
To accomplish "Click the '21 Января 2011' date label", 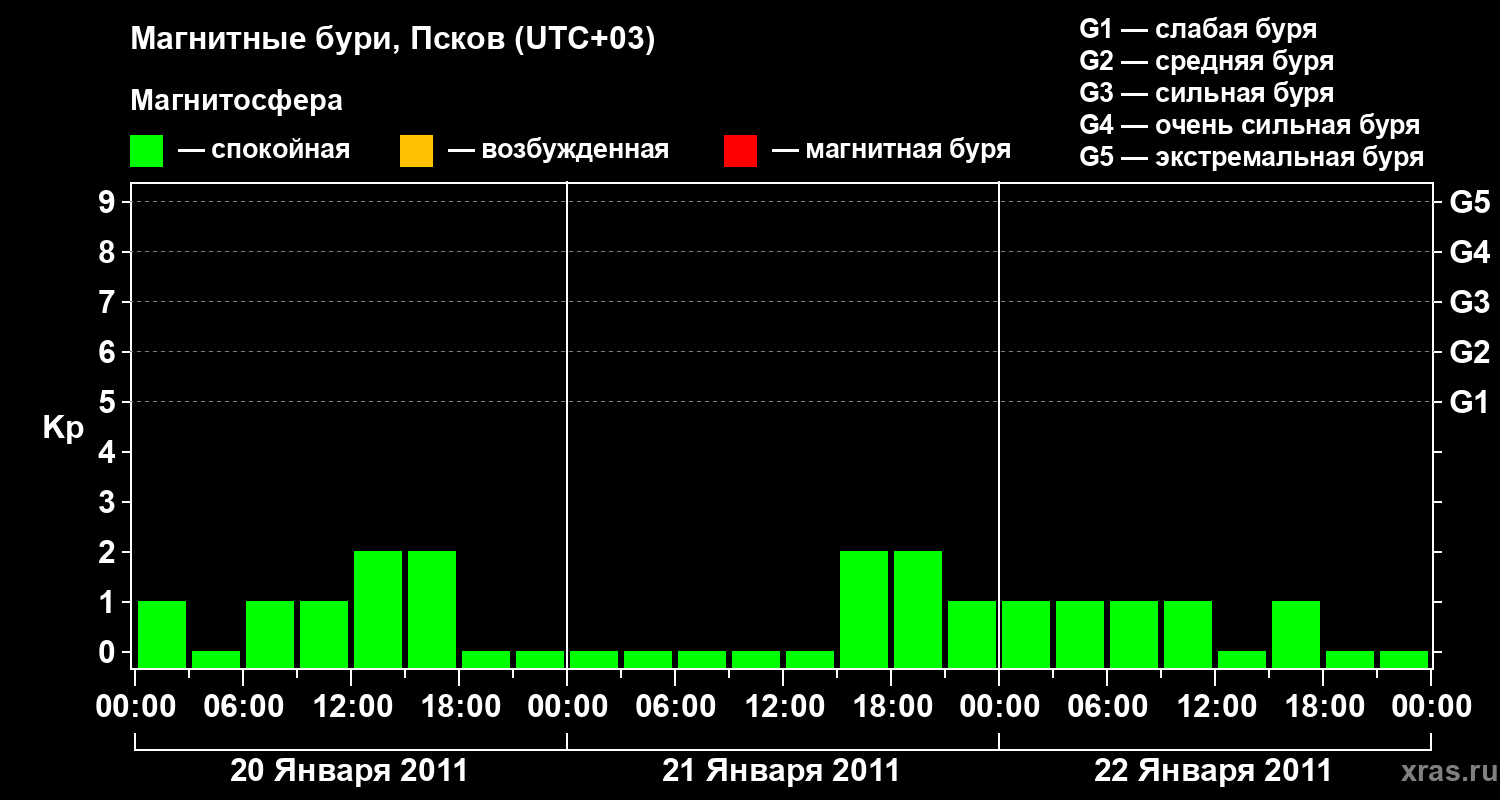I will (x=781, y=771).
